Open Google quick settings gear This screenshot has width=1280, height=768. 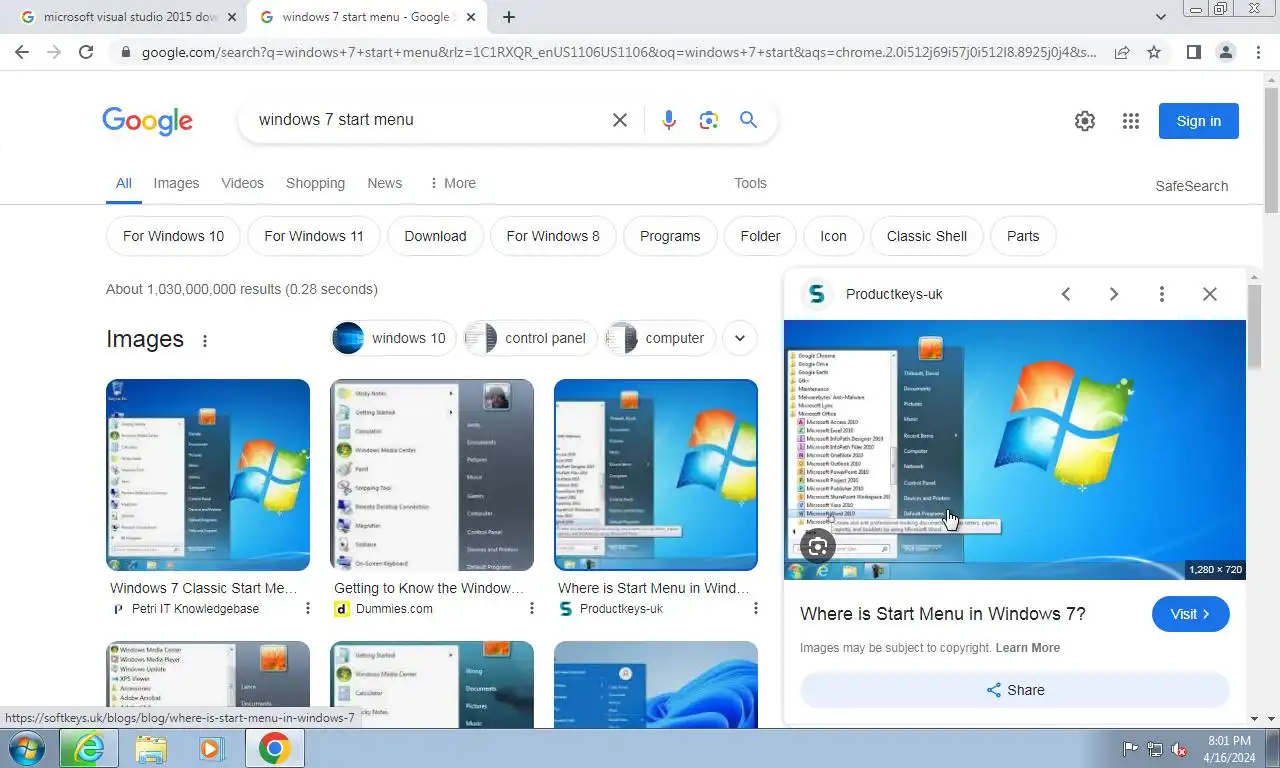1085,121
